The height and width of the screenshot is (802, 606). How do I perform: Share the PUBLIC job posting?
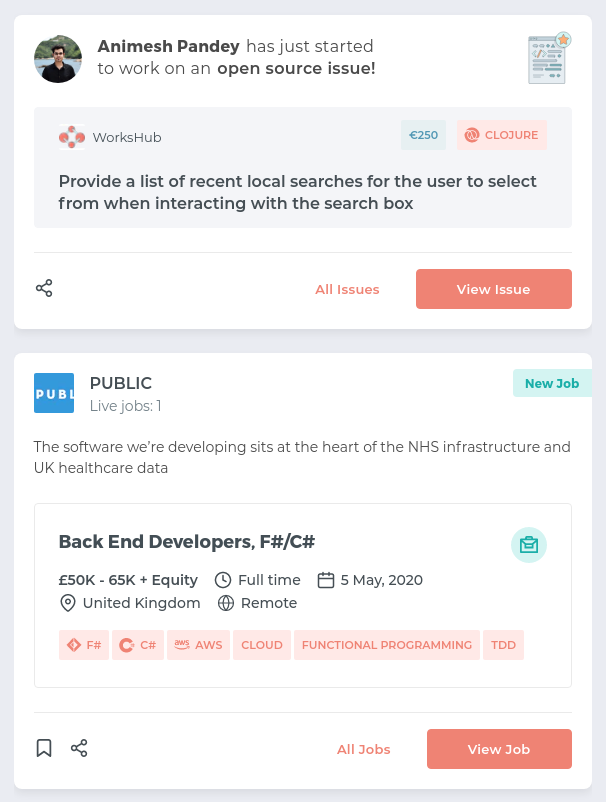click(x=79, y=748)
